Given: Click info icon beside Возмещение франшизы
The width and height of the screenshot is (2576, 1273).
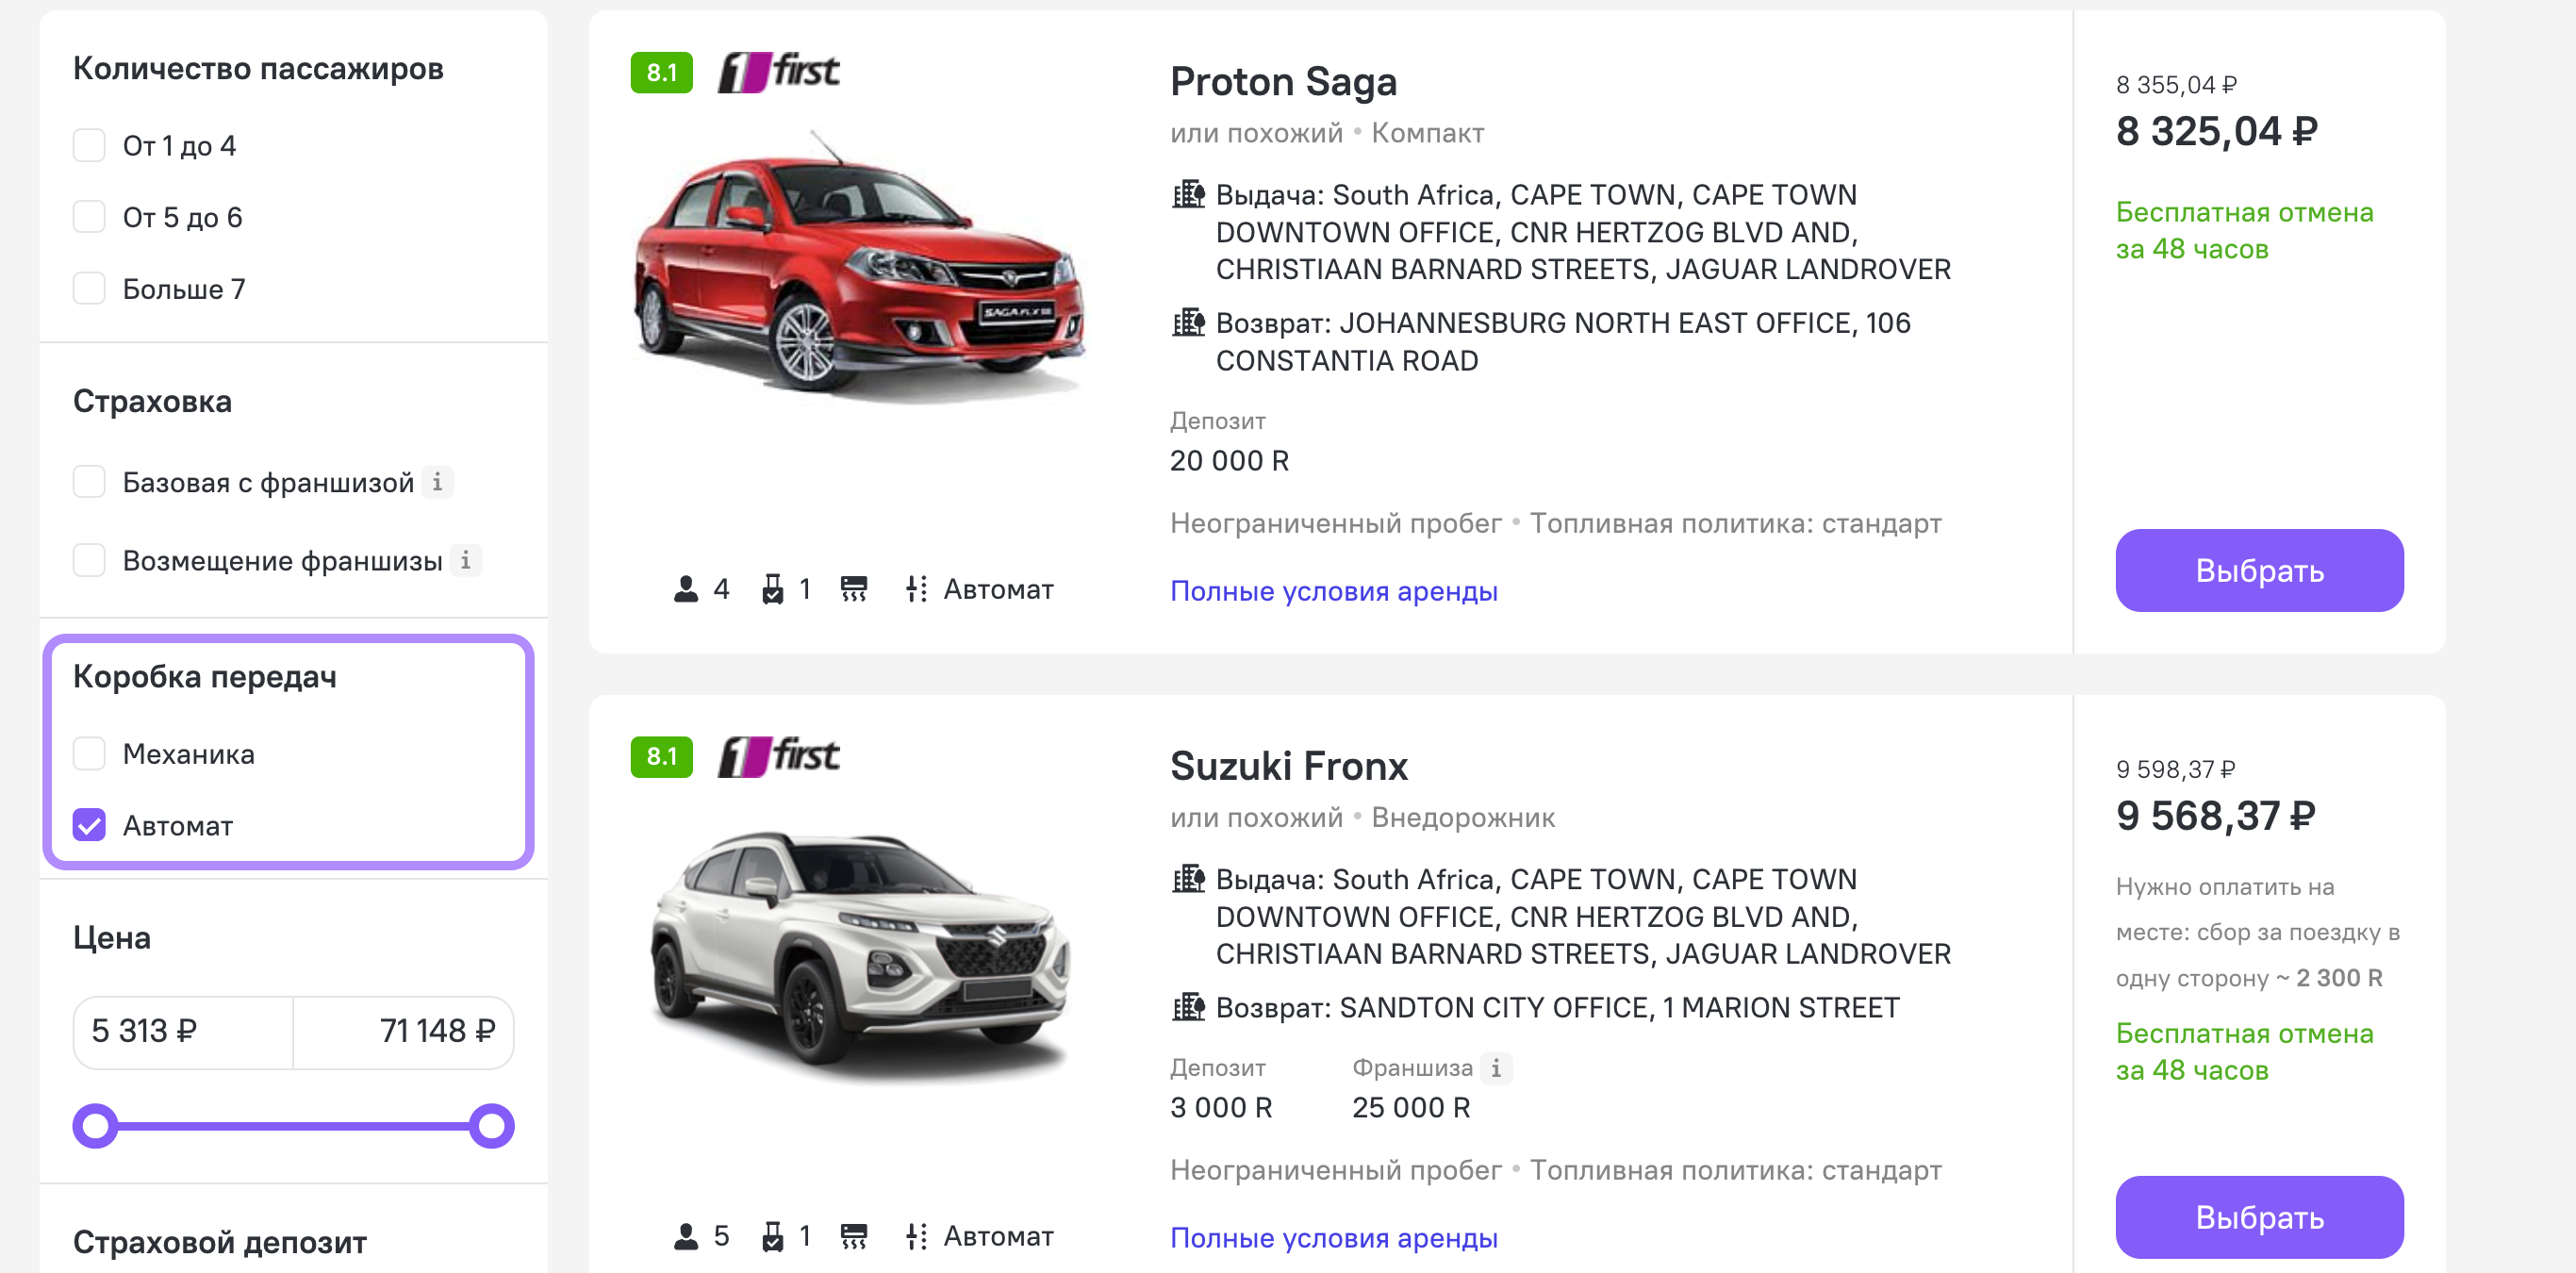Looking at the screenshot, I should pos(465,560).
